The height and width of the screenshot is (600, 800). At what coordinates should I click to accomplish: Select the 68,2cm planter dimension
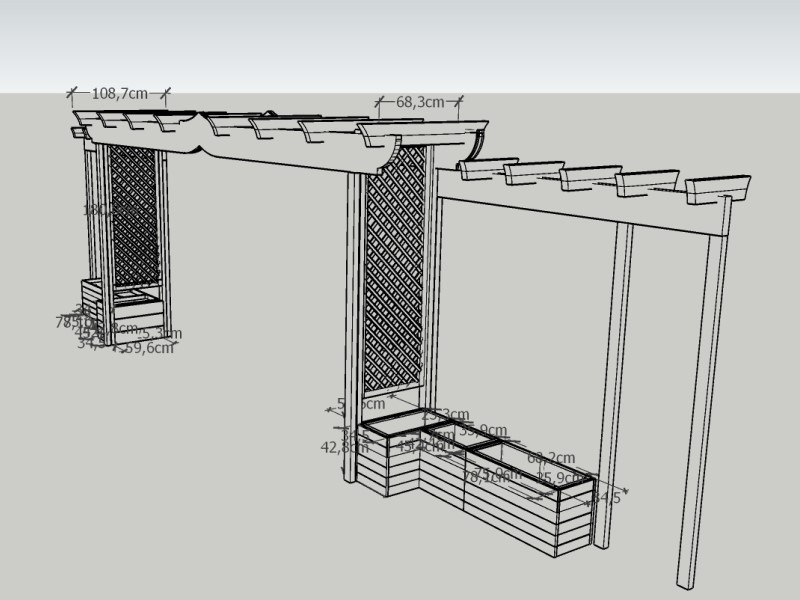coord(551,457)
